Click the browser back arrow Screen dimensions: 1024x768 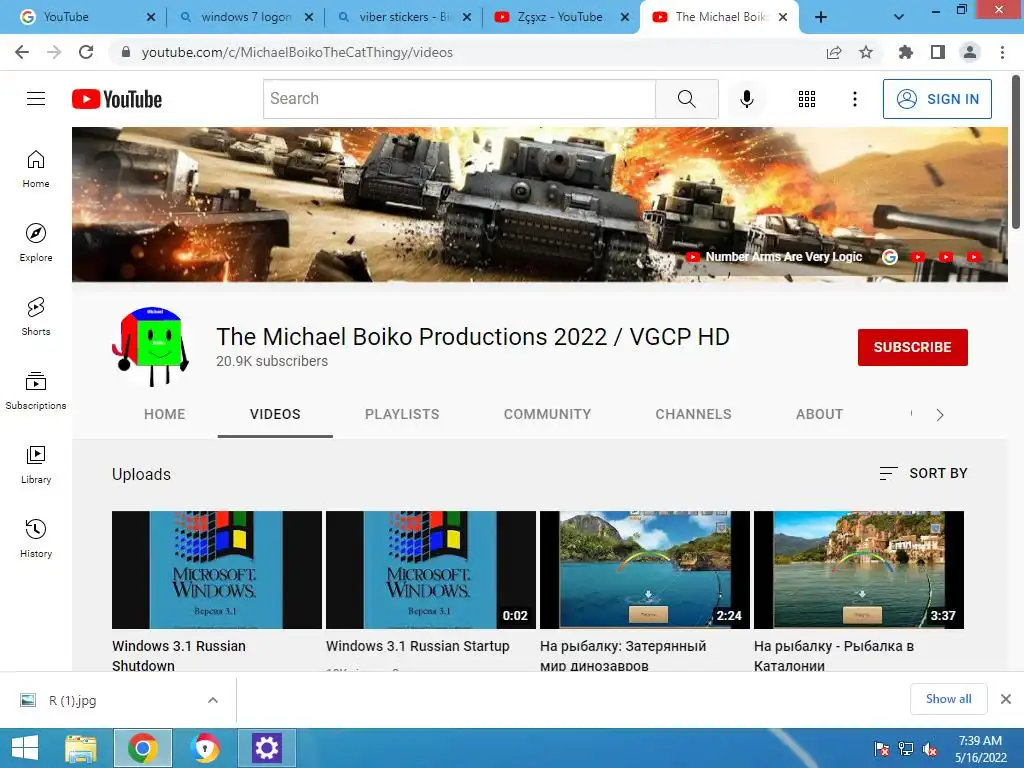point(22,52)
